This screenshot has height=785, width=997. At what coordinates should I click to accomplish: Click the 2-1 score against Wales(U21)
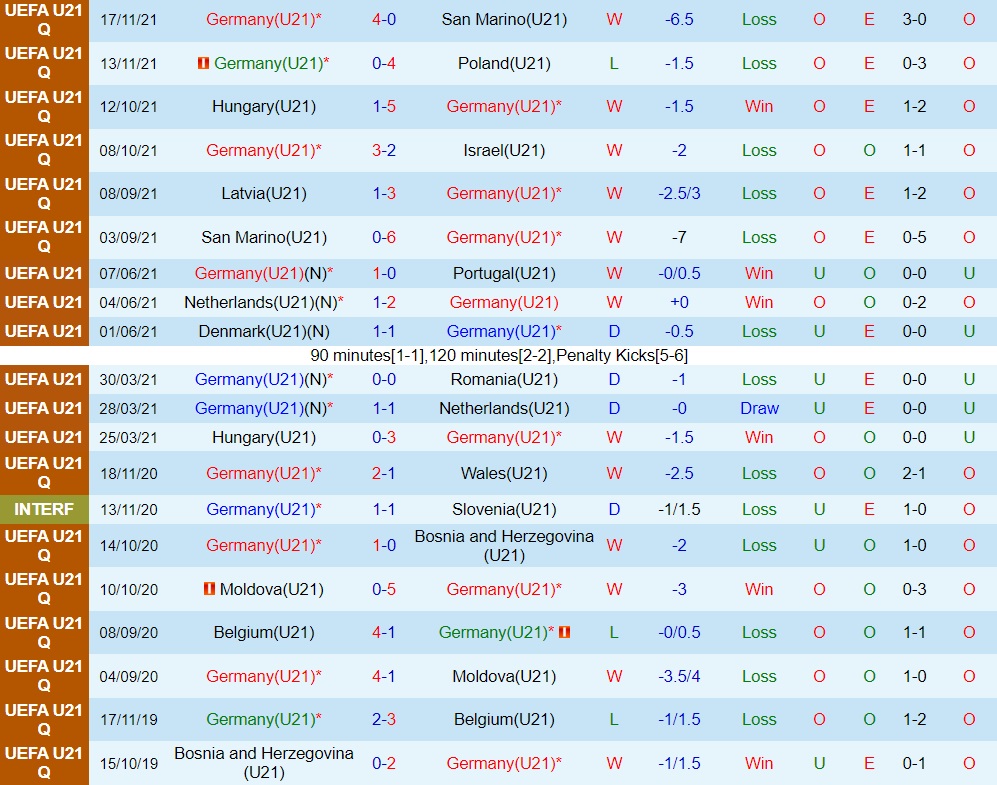pyautogui.click(x=384, y=474)
